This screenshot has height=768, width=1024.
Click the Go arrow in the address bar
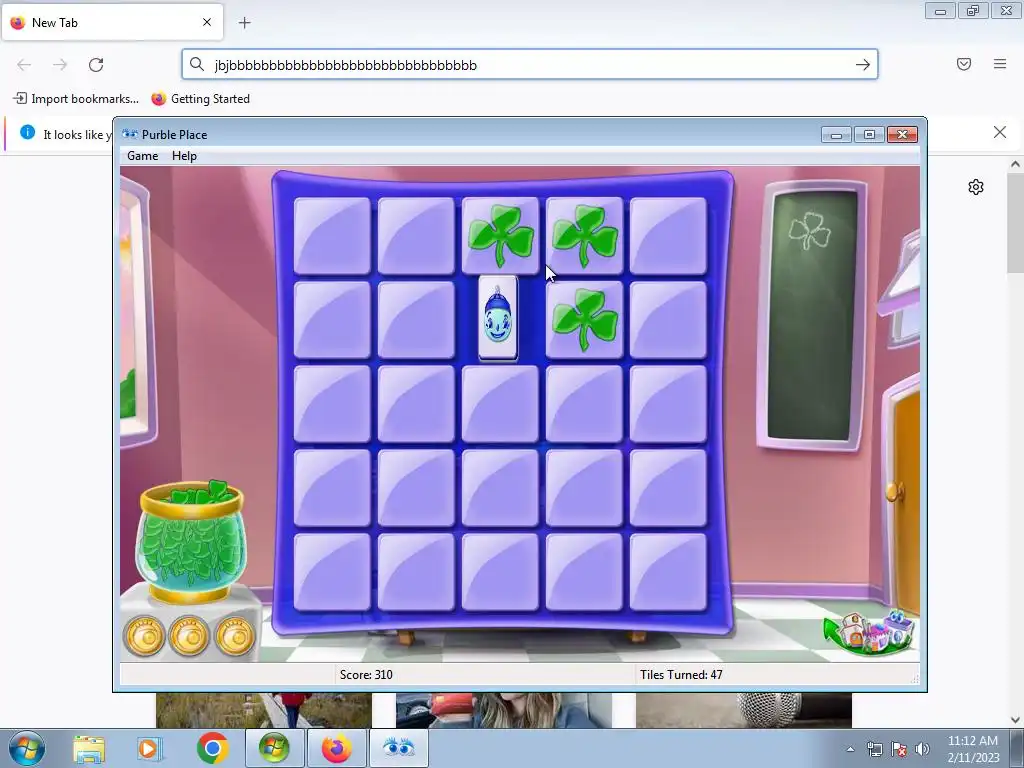pos(863,65)
